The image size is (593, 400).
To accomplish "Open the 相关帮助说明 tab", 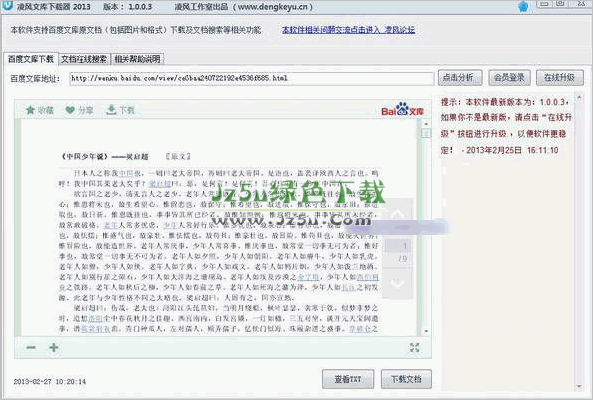I will pyautogui.click(x=137, y=59).
